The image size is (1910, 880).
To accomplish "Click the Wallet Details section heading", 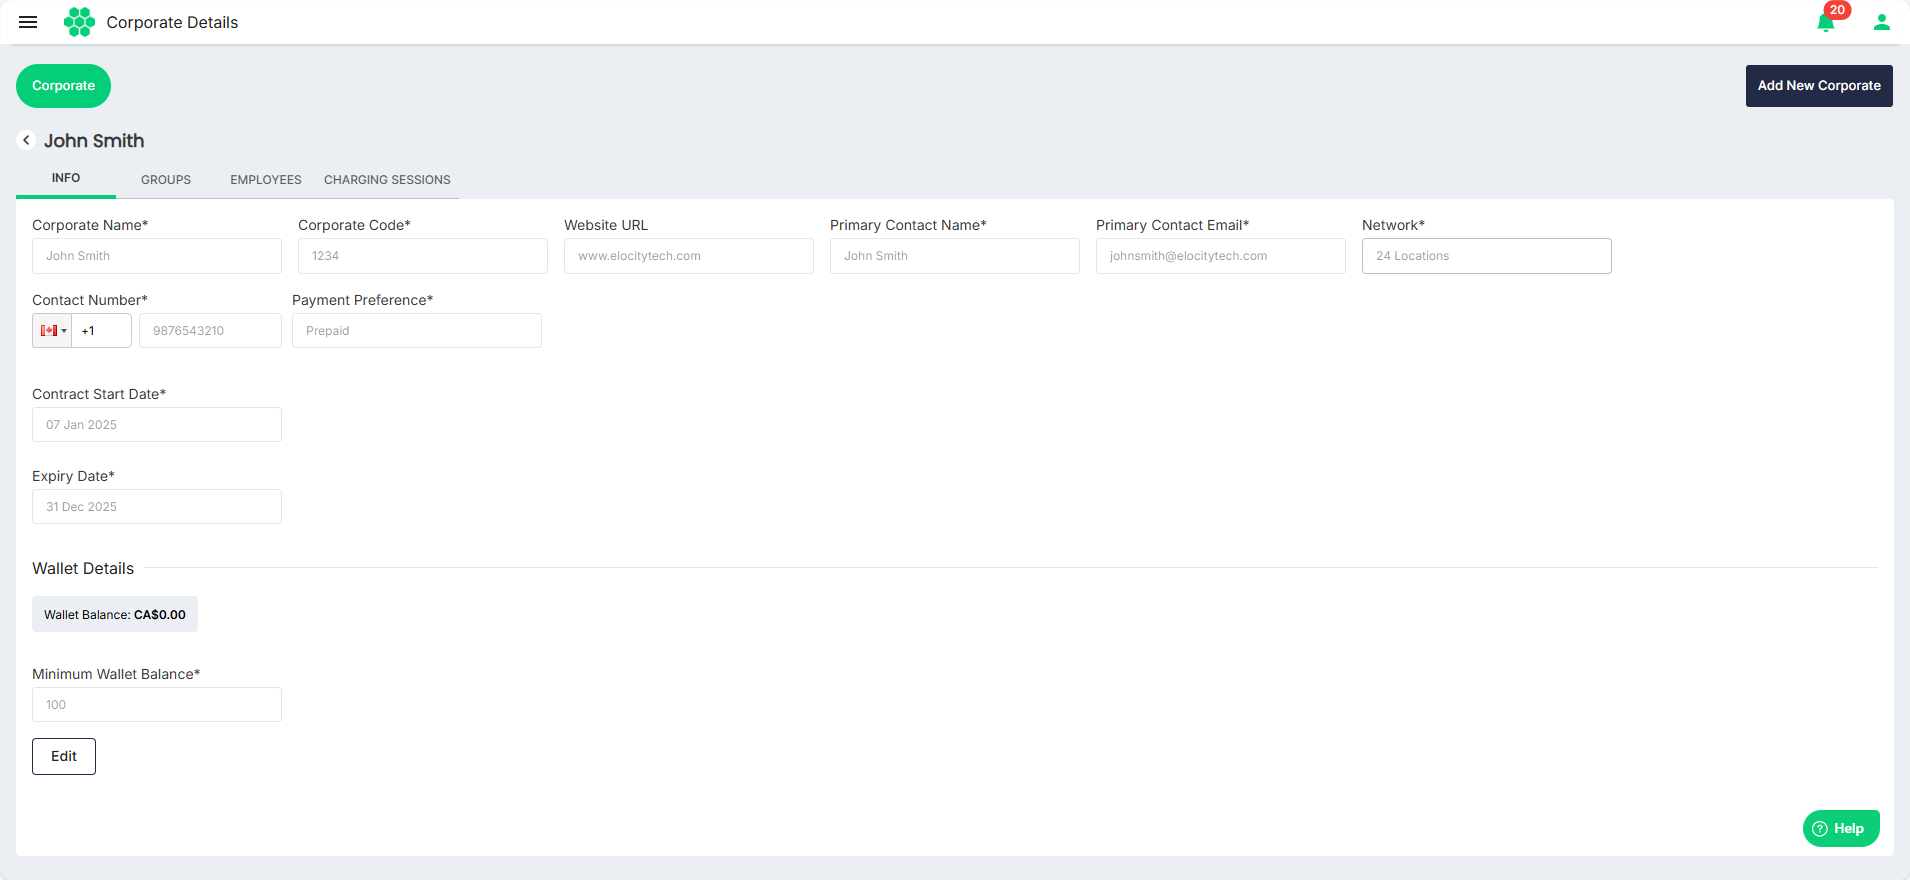I will pos(83,568).
